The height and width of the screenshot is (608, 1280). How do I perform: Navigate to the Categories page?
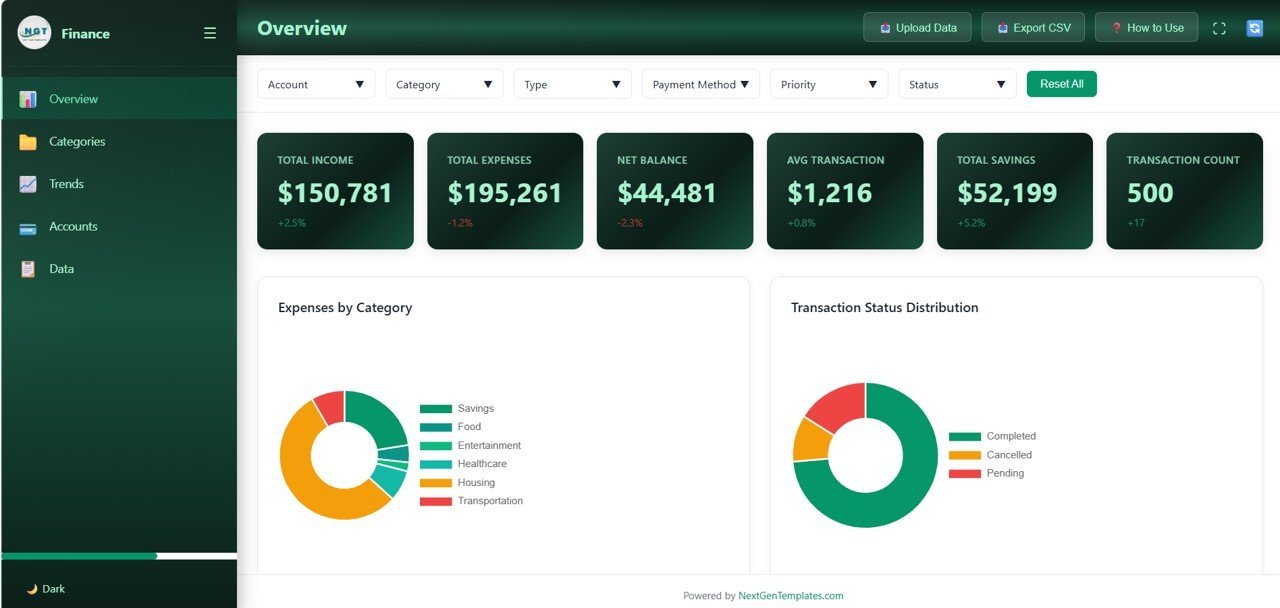point(75,141)
